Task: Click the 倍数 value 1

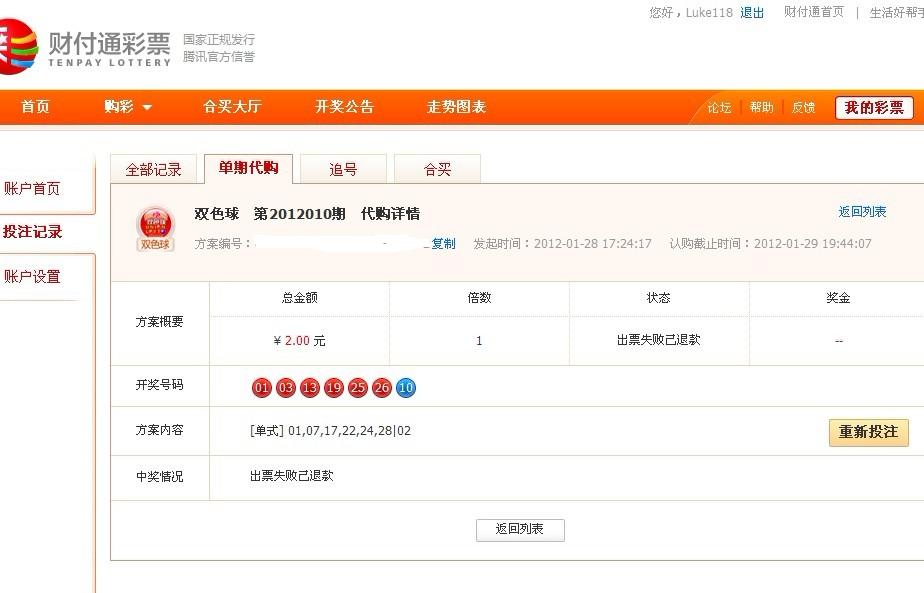Action: 479,341
